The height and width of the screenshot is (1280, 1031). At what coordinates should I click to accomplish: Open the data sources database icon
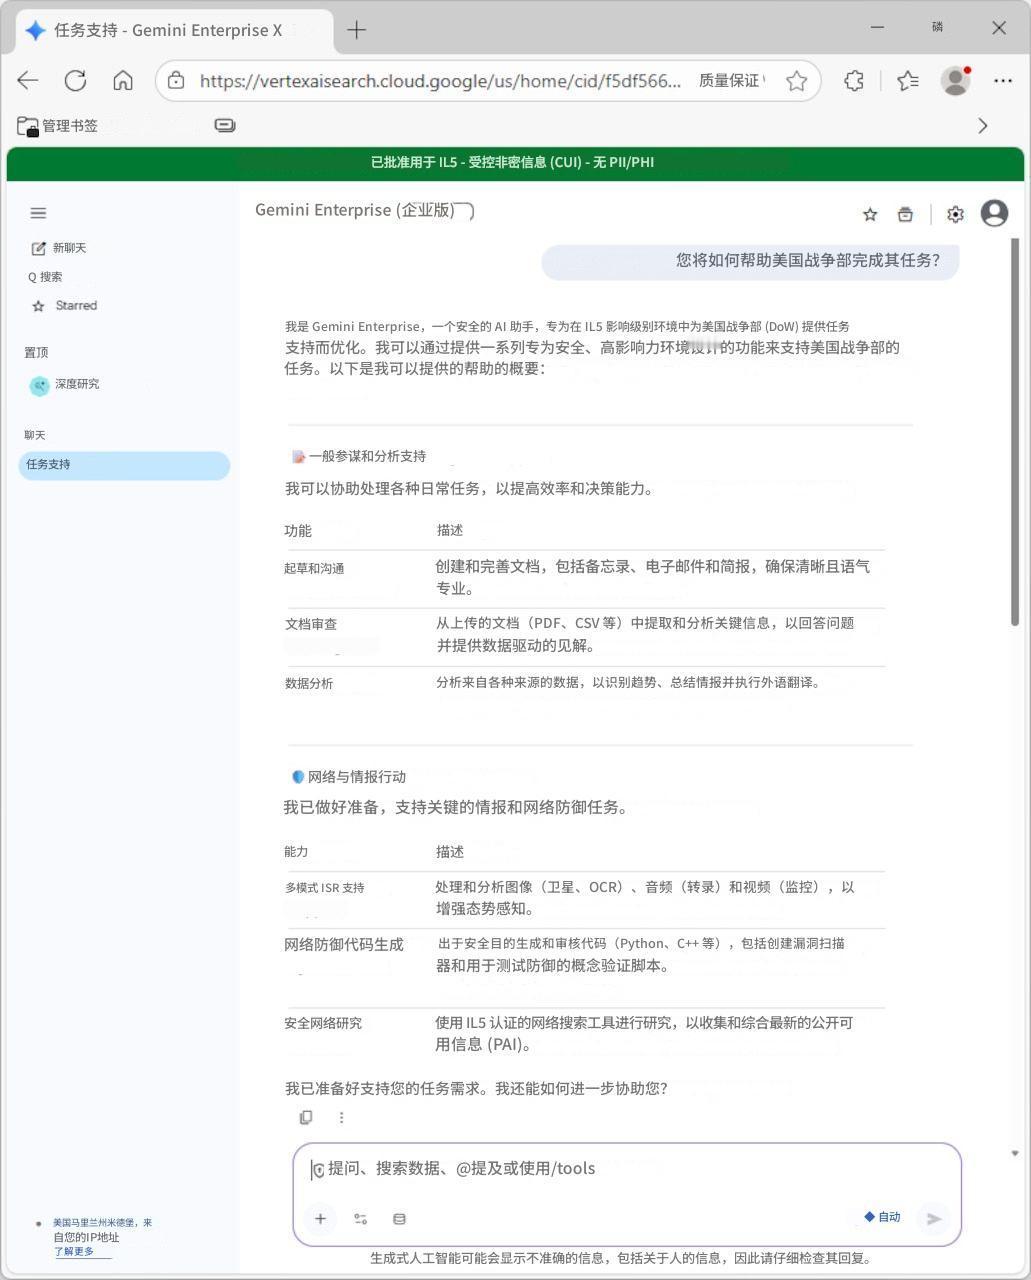pos(399,1219)
